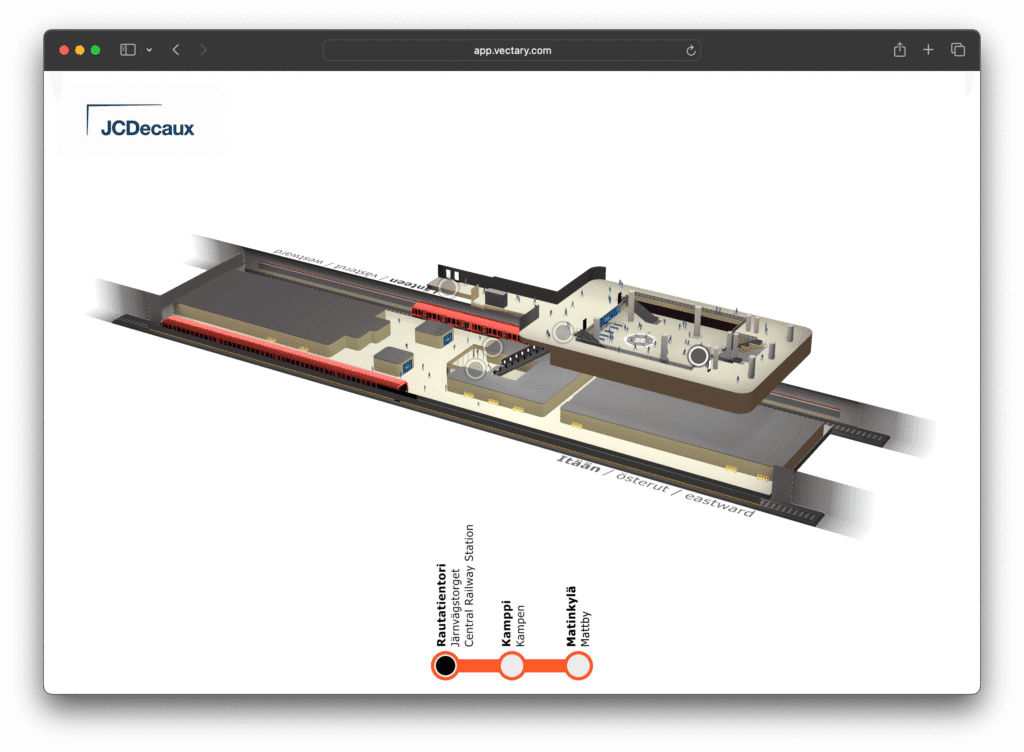1024x752 pixels.
Task: Show the Safari sidebar
Action: 128,50
